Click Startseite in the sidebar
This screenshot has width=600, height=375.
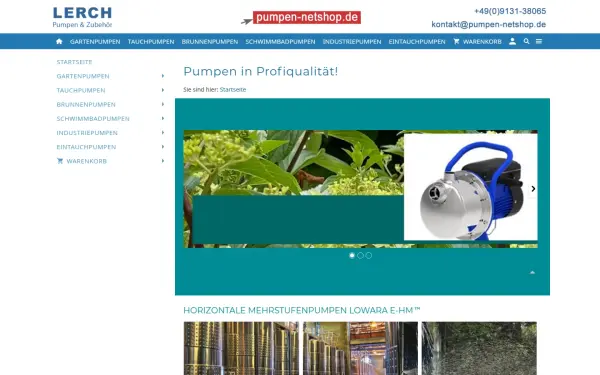point(74,62)
